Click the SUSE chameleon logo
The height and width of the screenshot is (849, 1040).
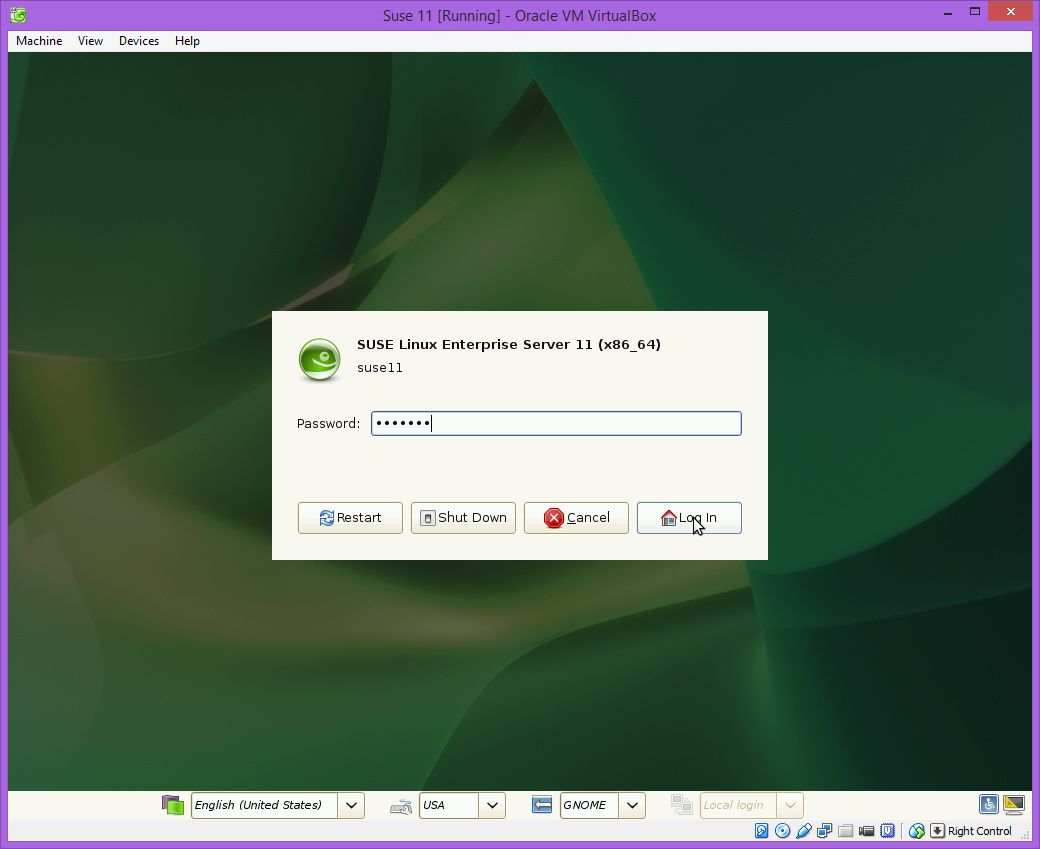(319, 359)
